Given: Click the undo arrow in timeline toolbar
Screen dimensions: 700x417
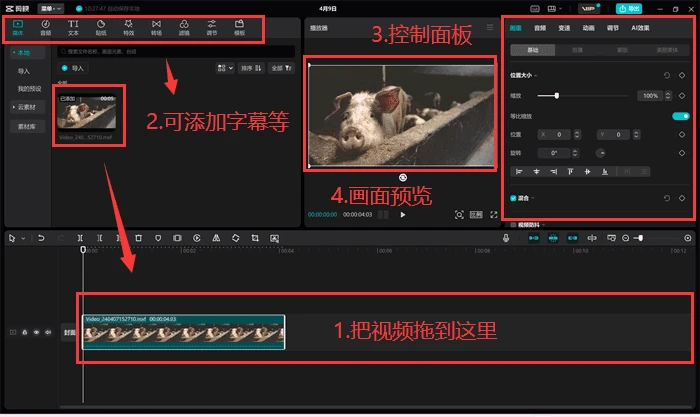Looking at the screenshot, I should (41, 238).
